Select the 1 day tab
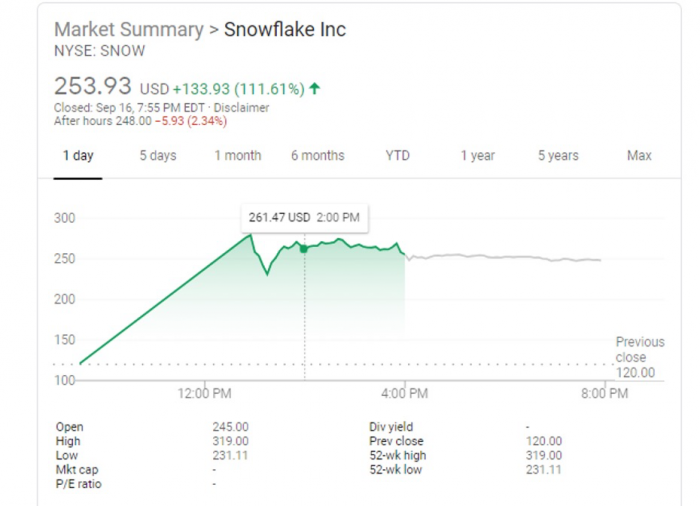The image size is (700, 506). 78,155
